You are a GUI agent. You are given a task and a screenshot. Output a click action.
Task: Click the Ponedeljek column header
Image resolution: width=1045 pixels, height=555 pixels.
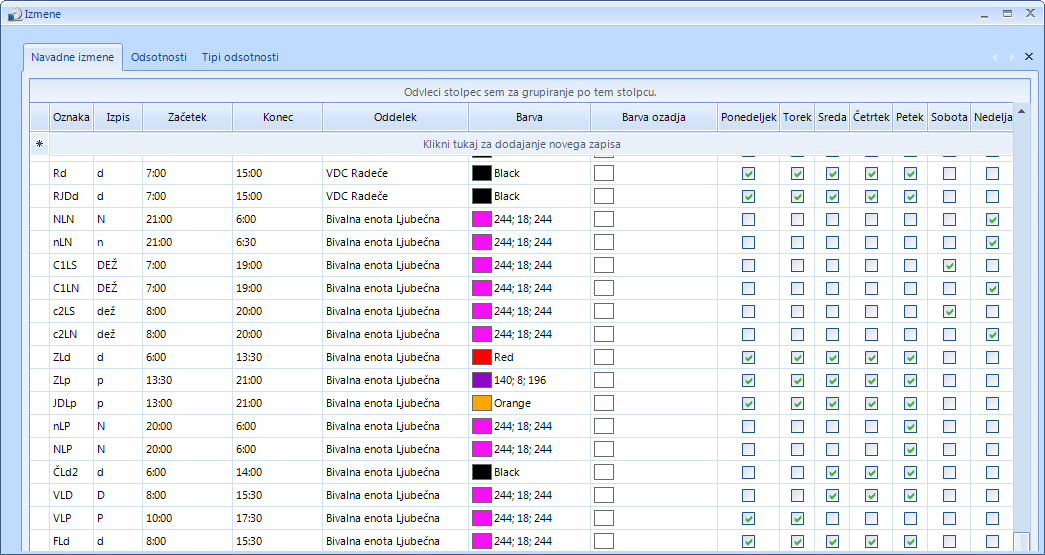pos(748,117)
